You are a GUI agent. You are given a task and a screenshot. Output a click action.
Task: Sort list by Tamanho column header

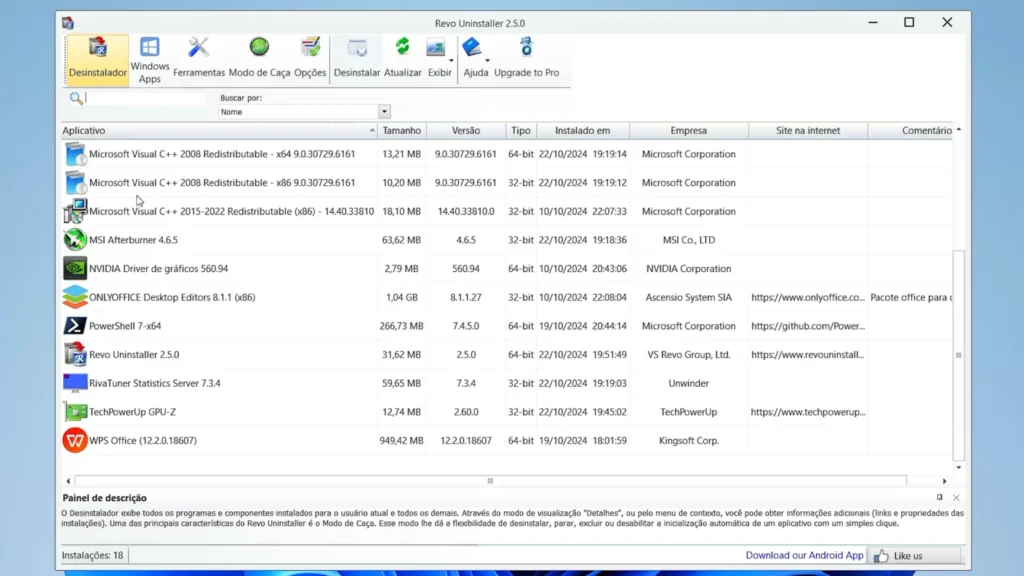click(x=401, y=131)
